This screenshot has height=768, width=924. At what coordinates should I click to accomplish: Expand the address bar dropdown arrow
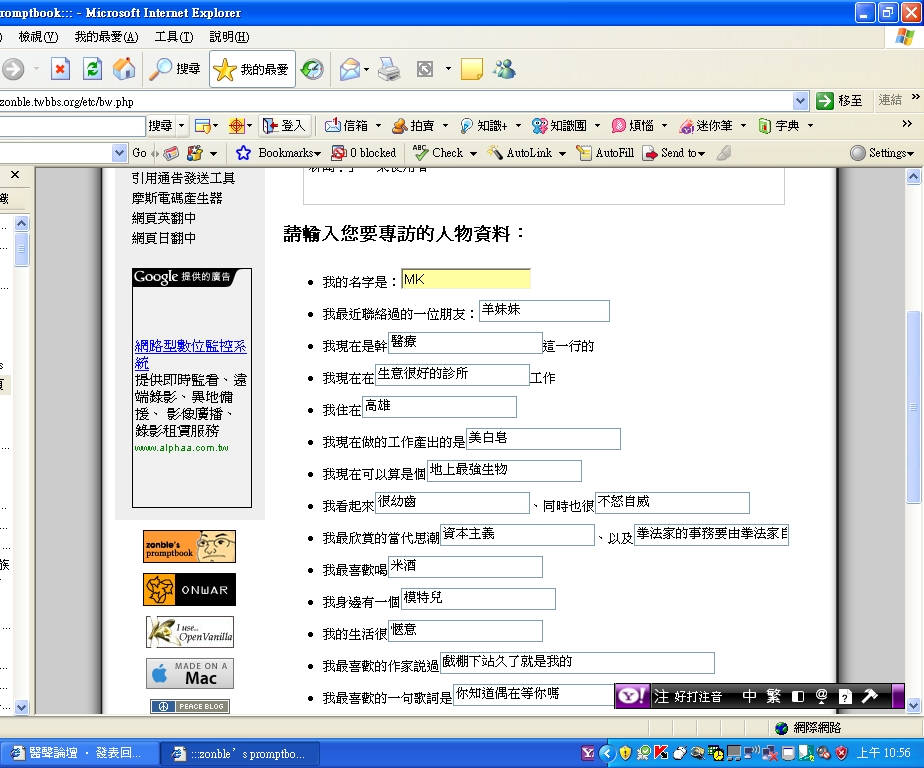pyautogui.click(x=800, y=101)
